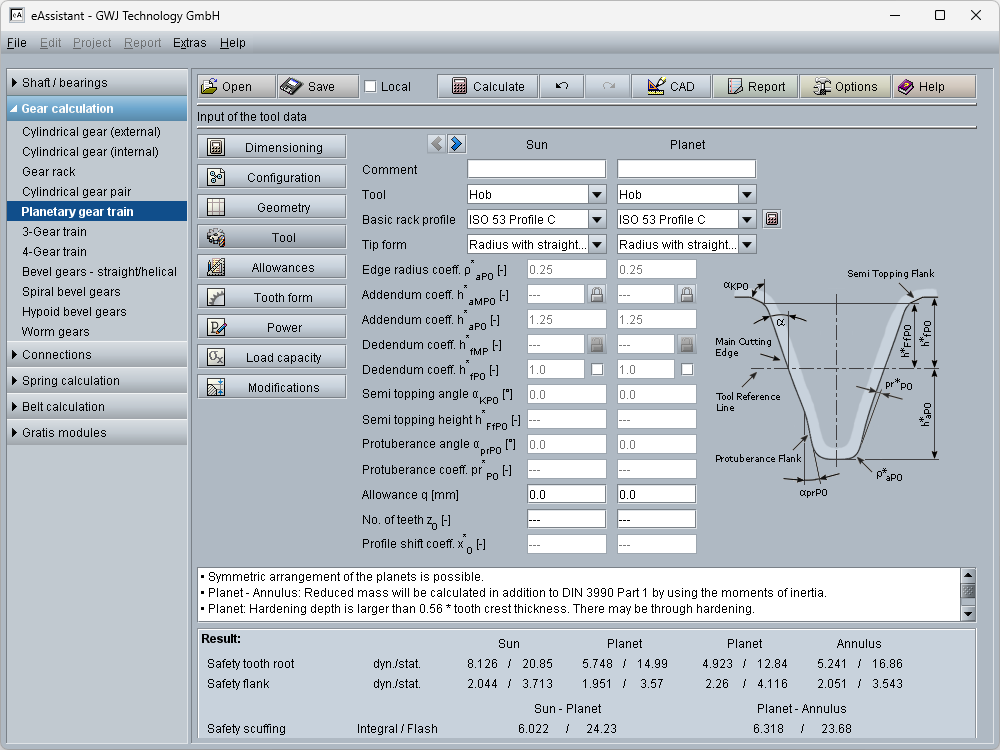This screenshot has height=750, width=1000.
Task: Click the blue next-page arrow
Action: point(456,144)
